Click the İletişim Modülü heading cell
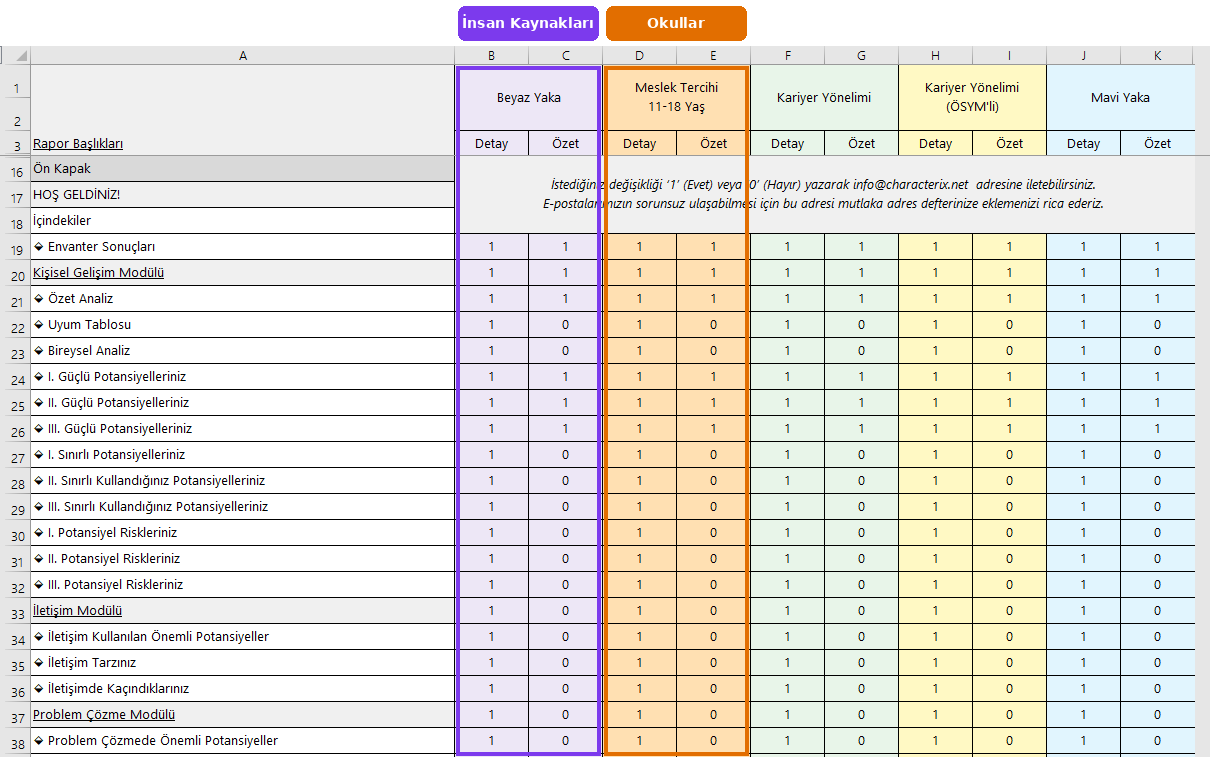This screenshot has height=757, width=1210. (243, 611)
